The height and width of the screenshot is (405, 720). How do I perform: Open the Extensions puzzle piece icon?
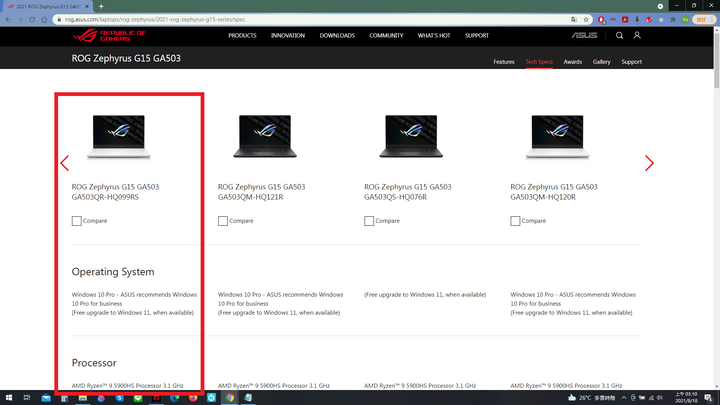(673, 19)
